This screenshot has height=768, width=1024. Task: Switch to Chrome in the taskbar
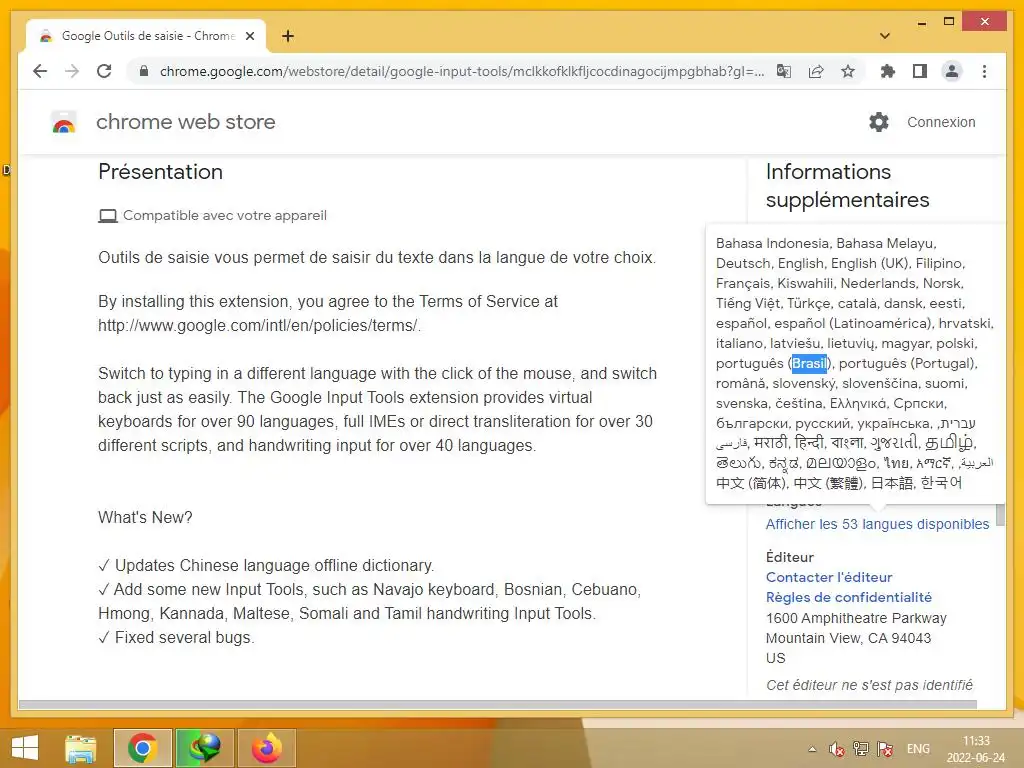[x=142, y=748]
